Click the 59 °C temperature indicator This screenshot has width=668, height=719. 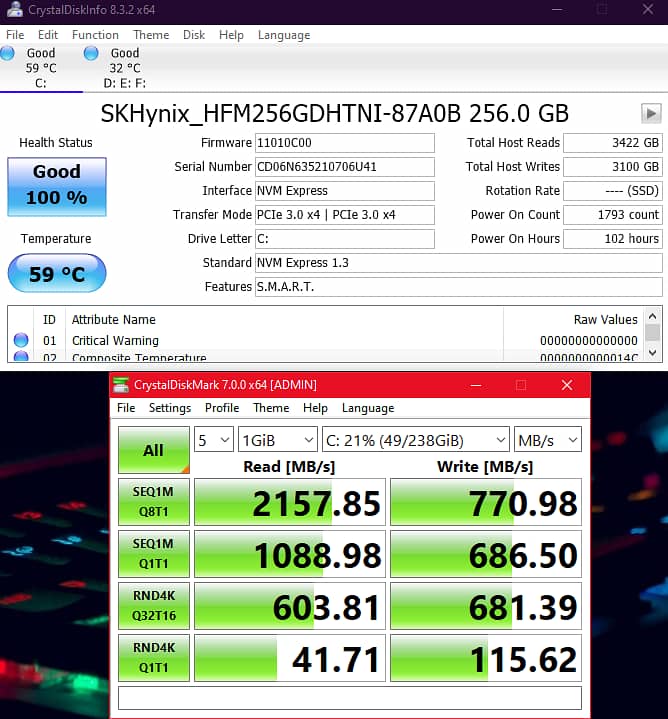pyautogui.click(x=56, y=273)
